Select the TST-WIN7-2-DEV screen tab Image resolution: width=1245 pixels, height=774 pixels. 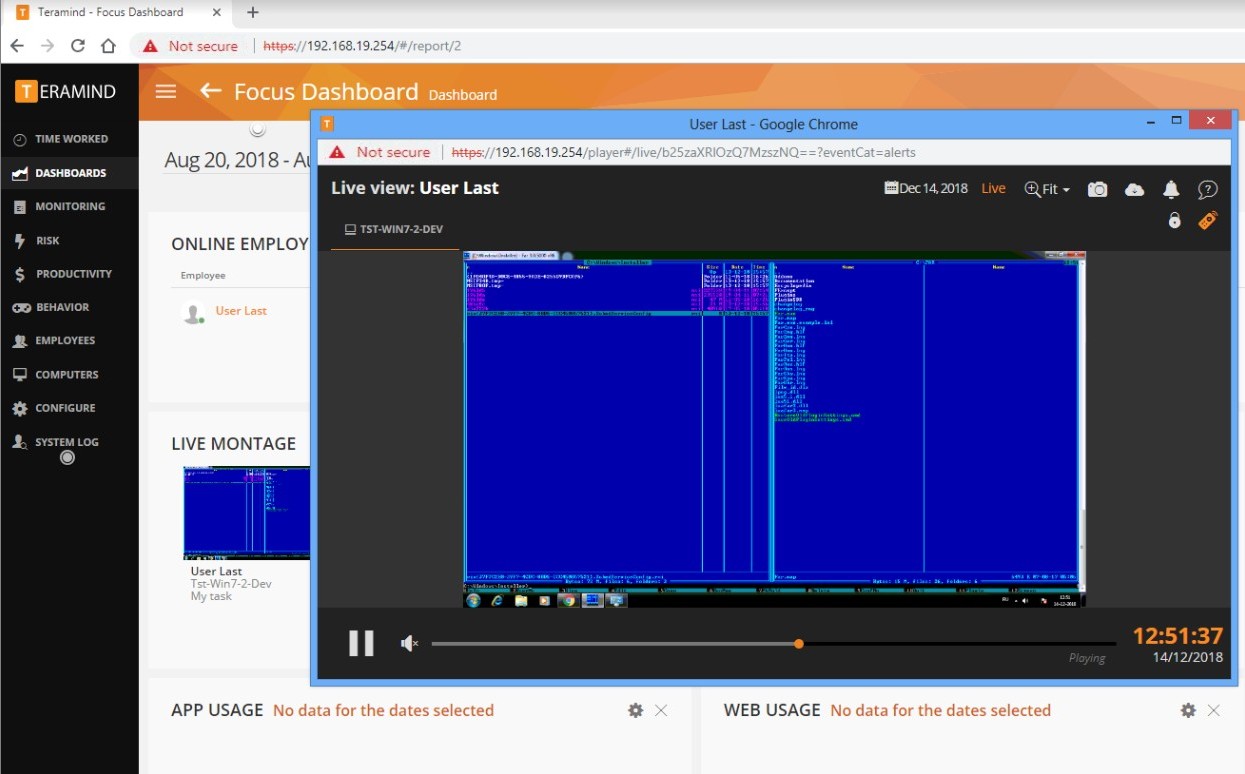[394, 229]
